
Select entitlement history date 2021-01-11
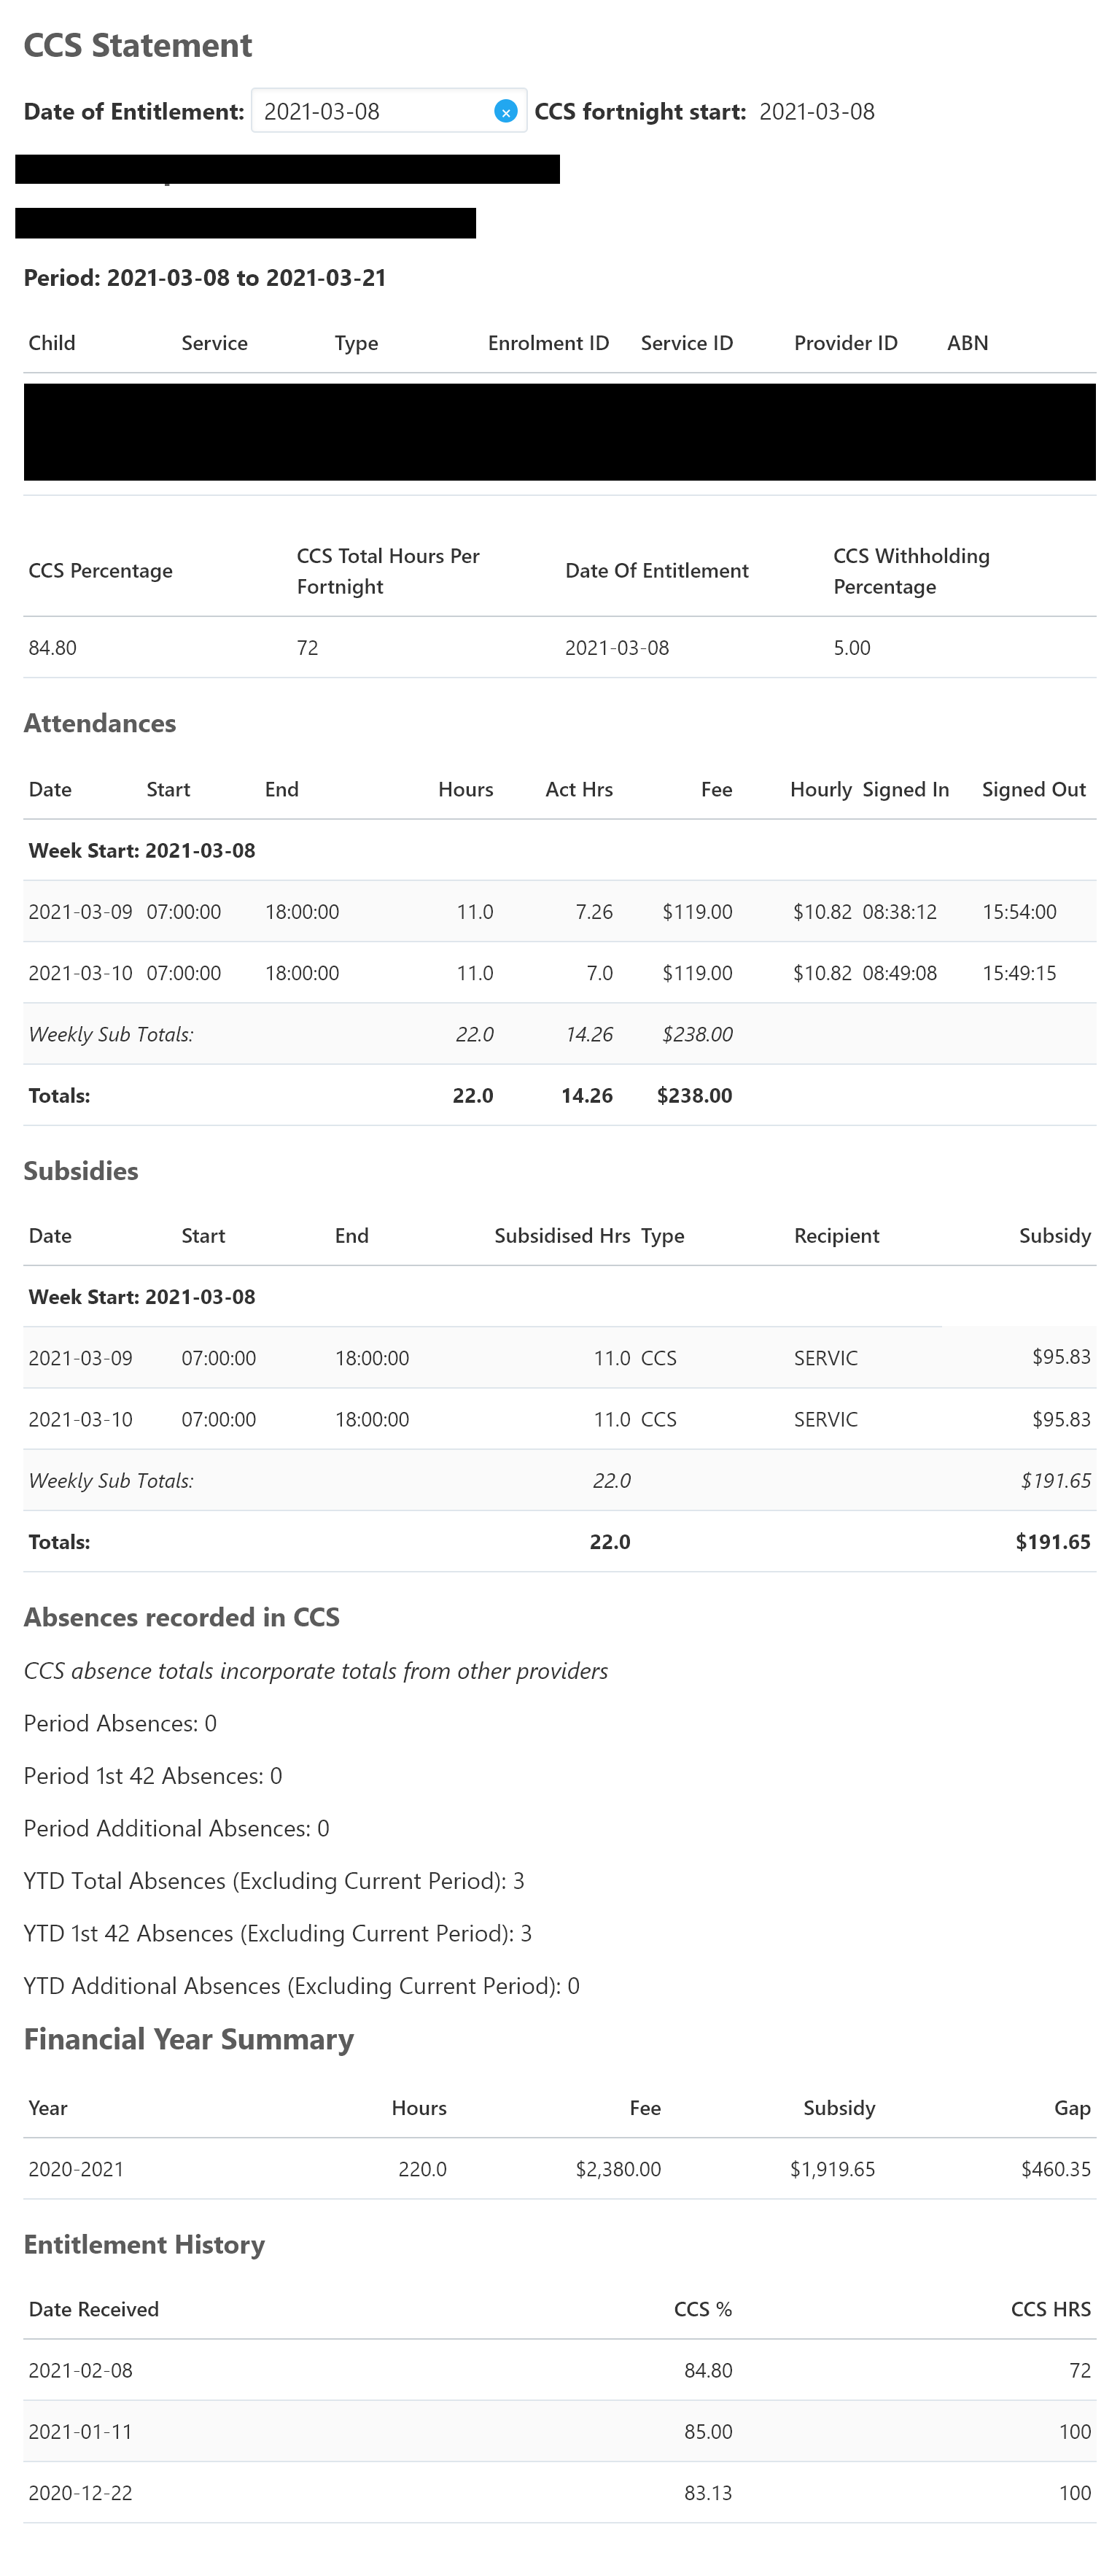coord(80,2431)
